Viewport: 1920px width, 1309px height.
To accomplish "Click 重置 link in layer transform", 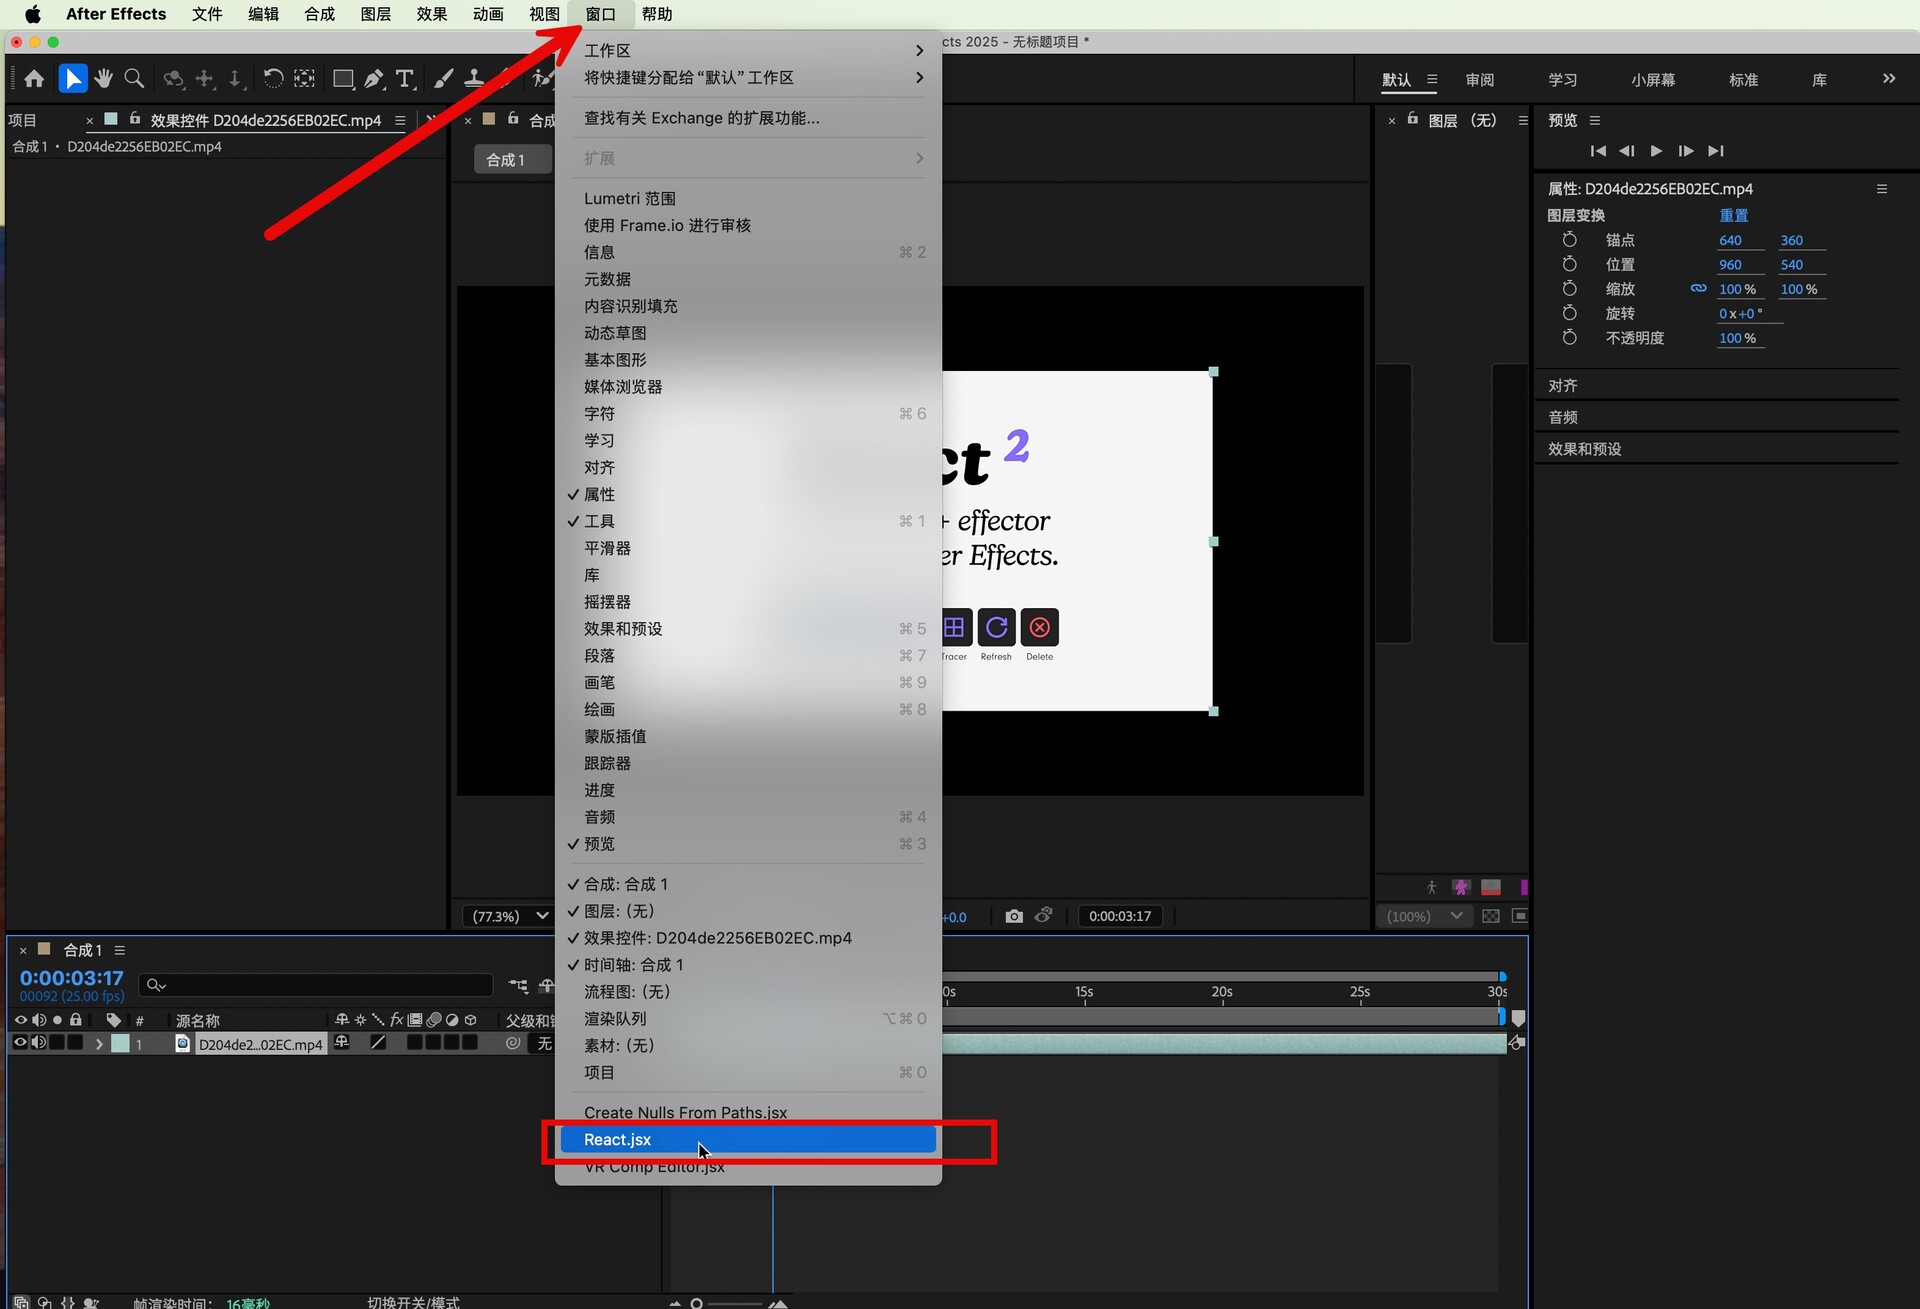I will 1733,215.
